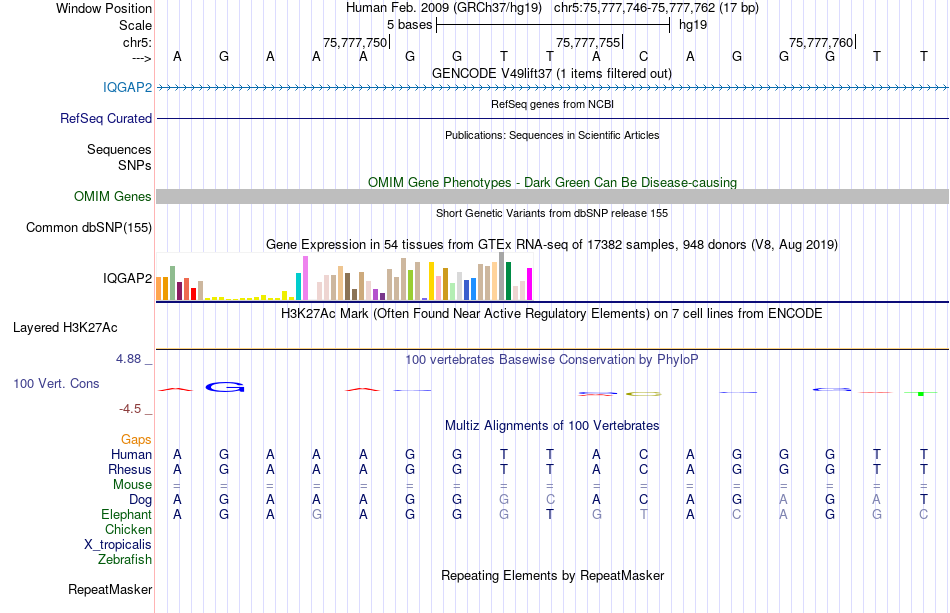Click the chr5: ruler label
This screenshot has height=613, width=950.
(x=138, y=42)
